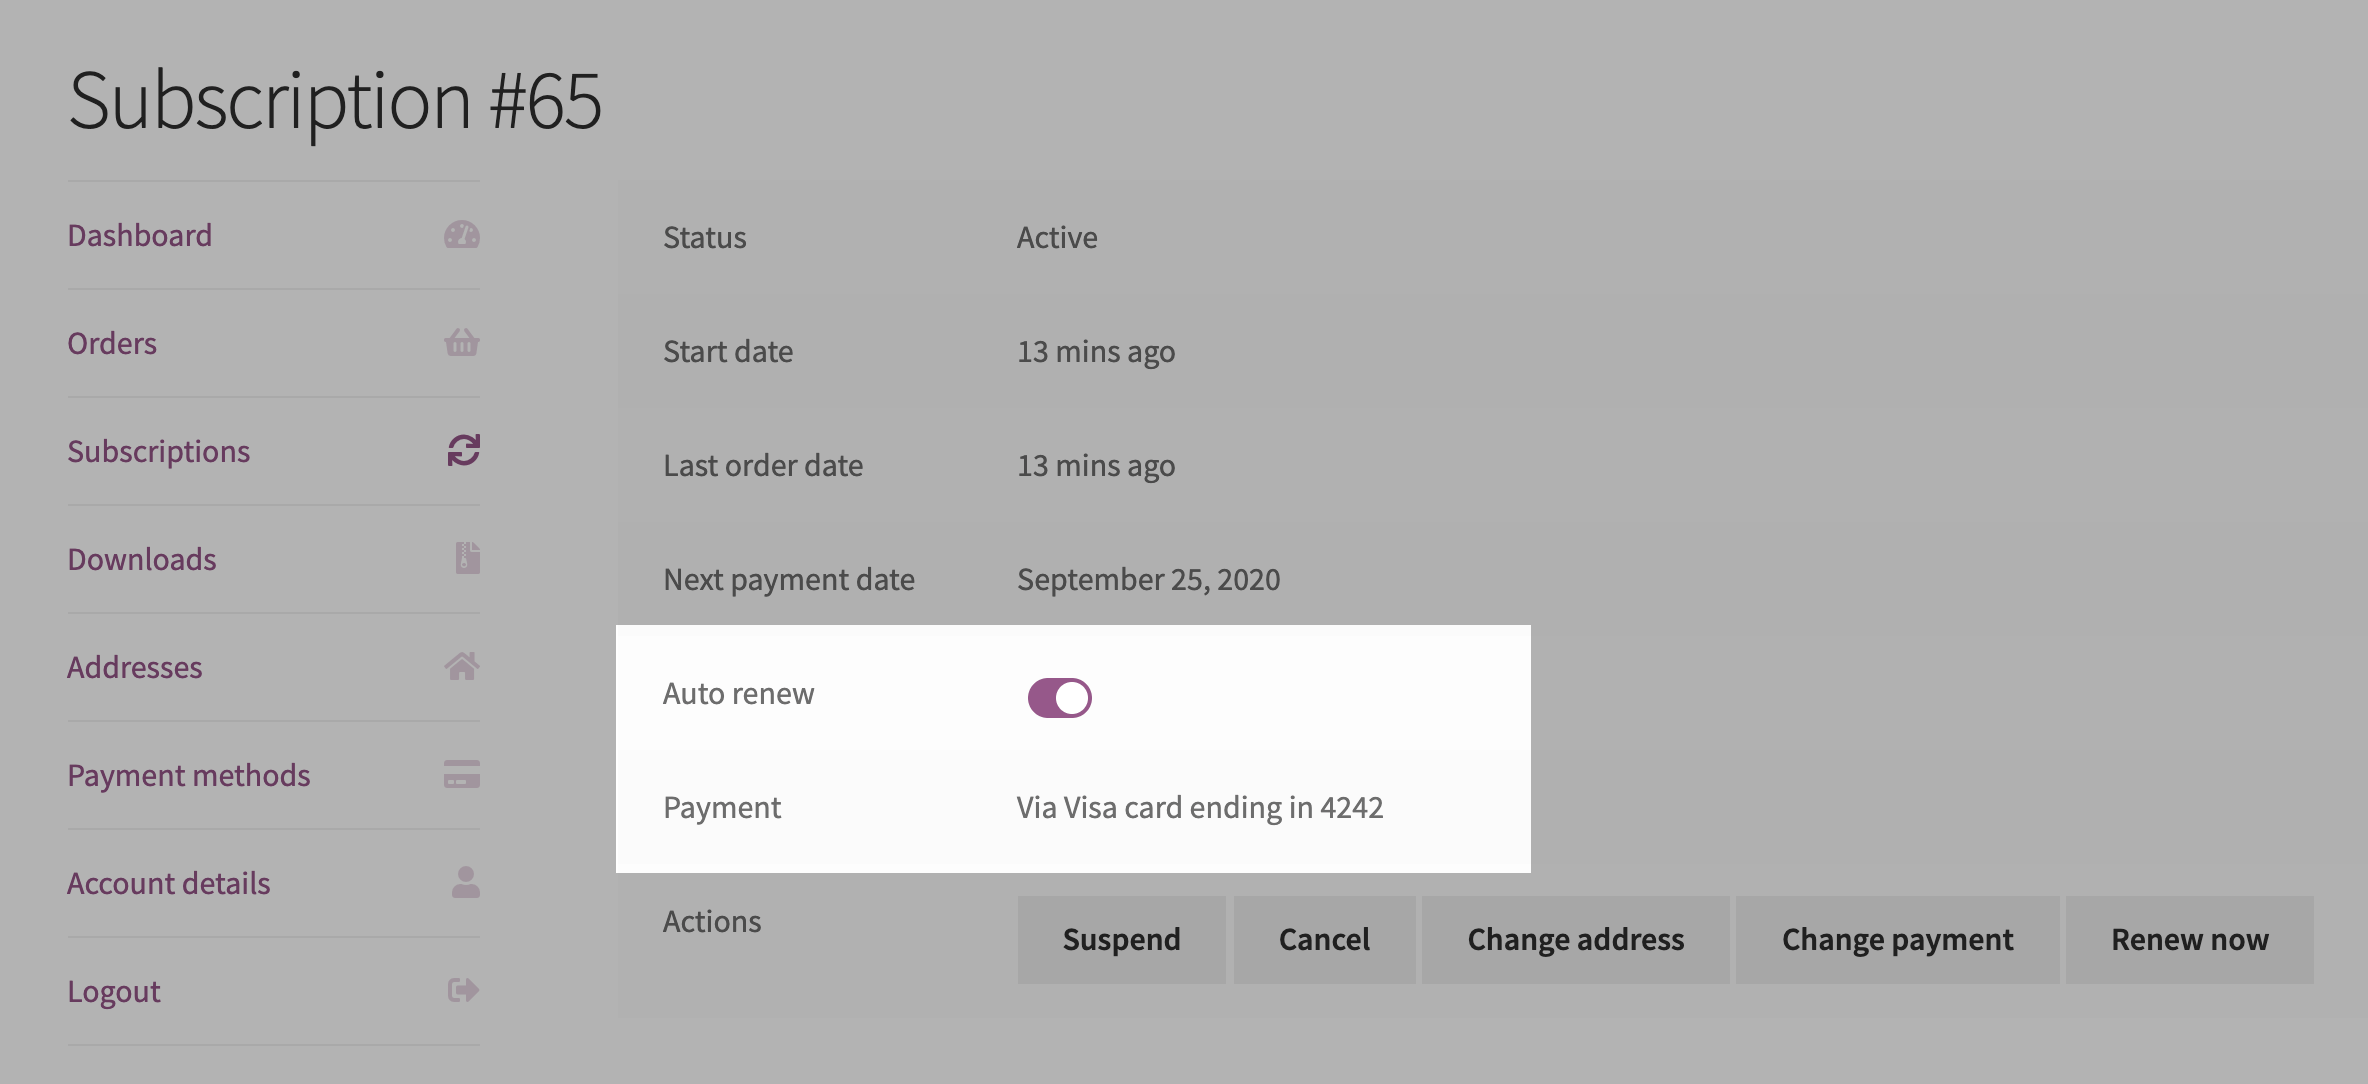Click the Logout exit icon

[461, 990]
